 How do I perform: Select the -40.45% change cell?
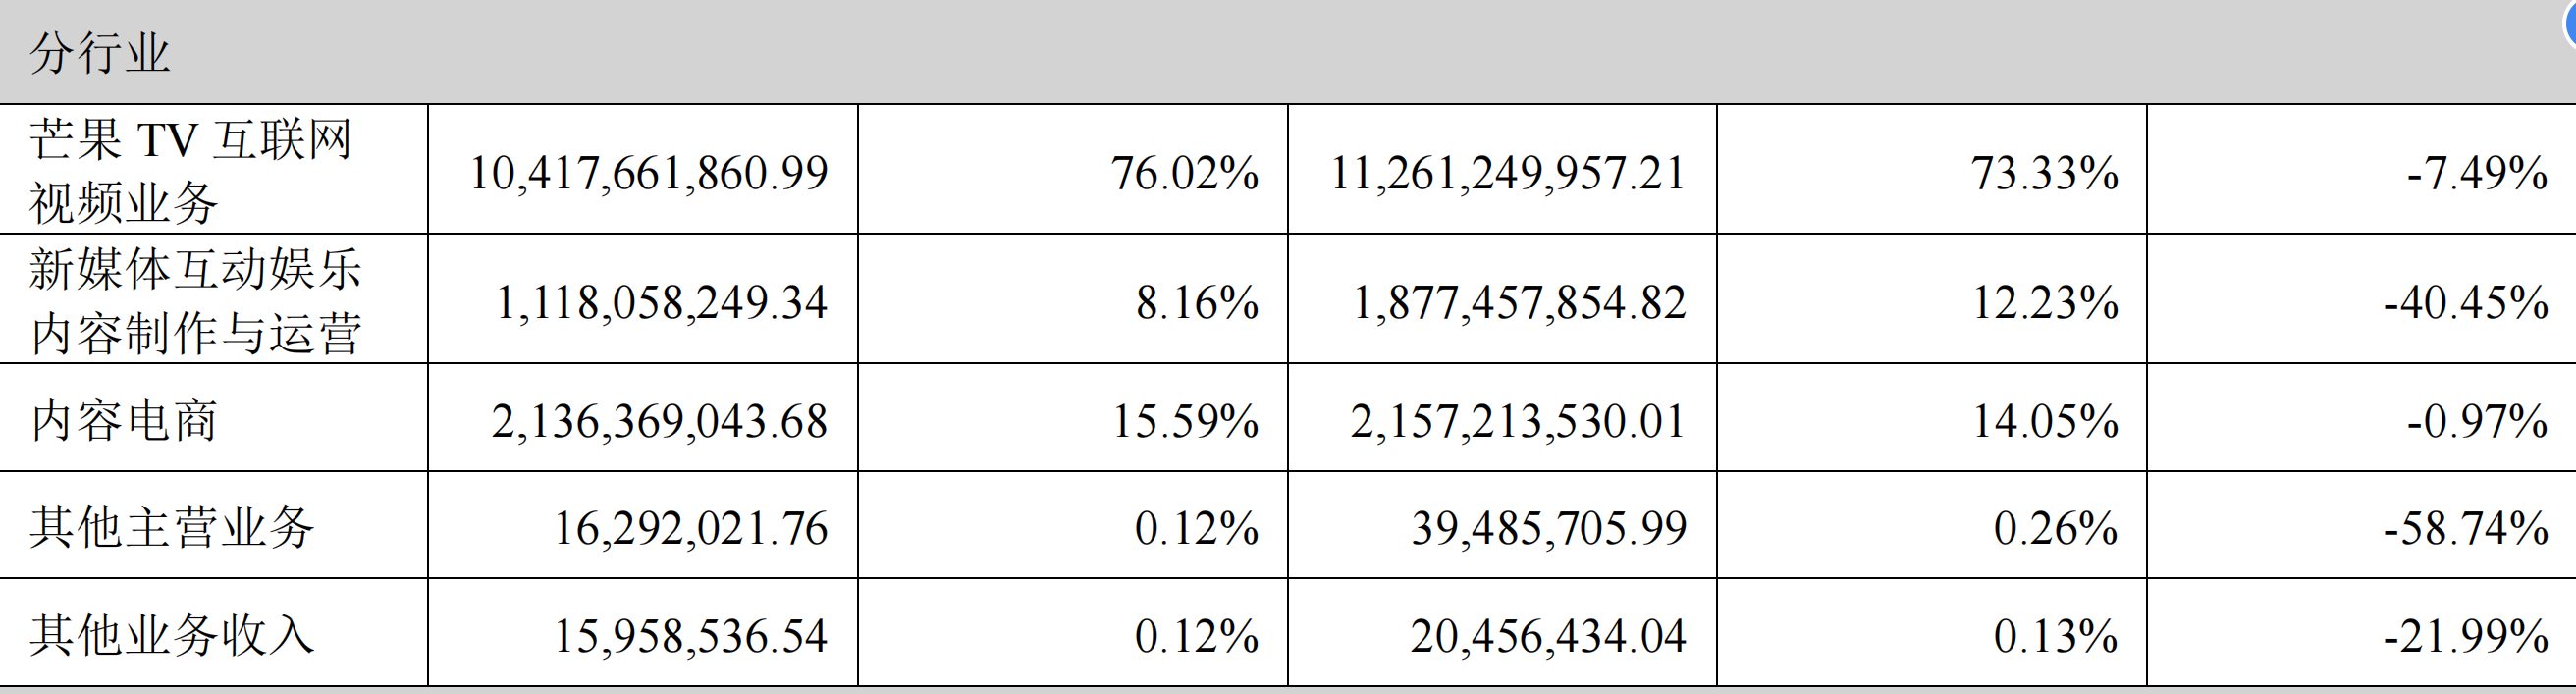point(2465,302)
